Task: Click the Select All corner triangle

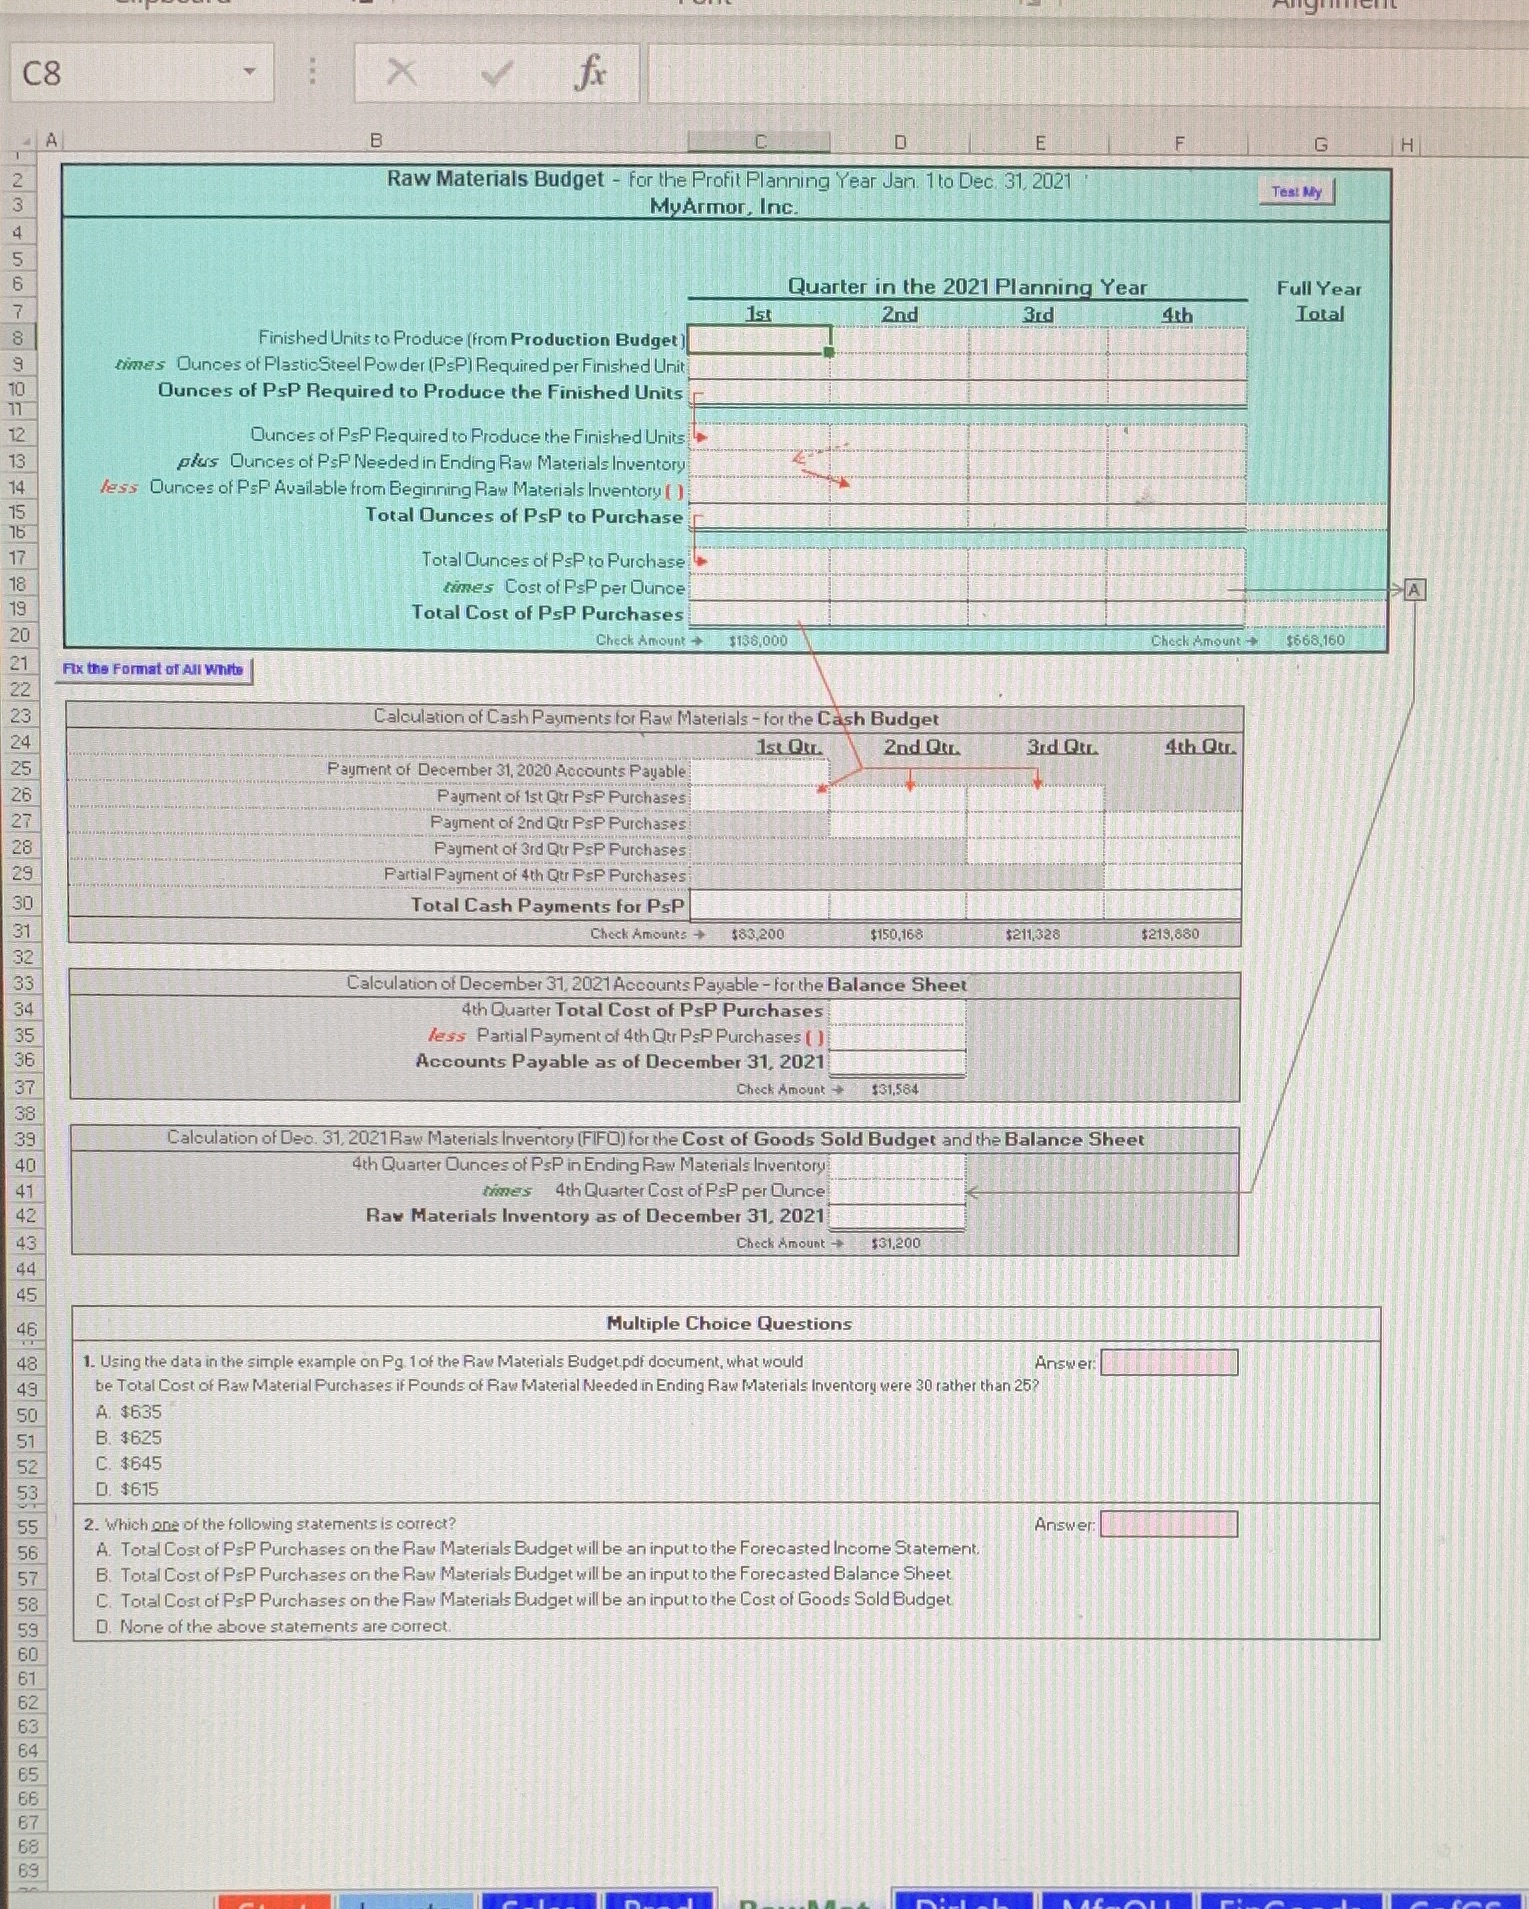Action: tap(27, 142)
